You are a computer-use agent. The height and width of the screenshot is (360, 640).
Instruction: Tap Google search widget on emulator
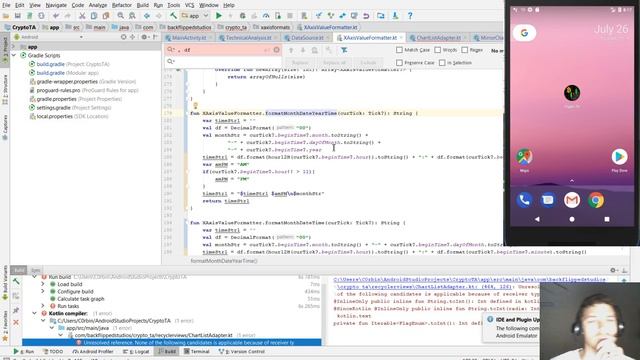(x=524, y=33)
